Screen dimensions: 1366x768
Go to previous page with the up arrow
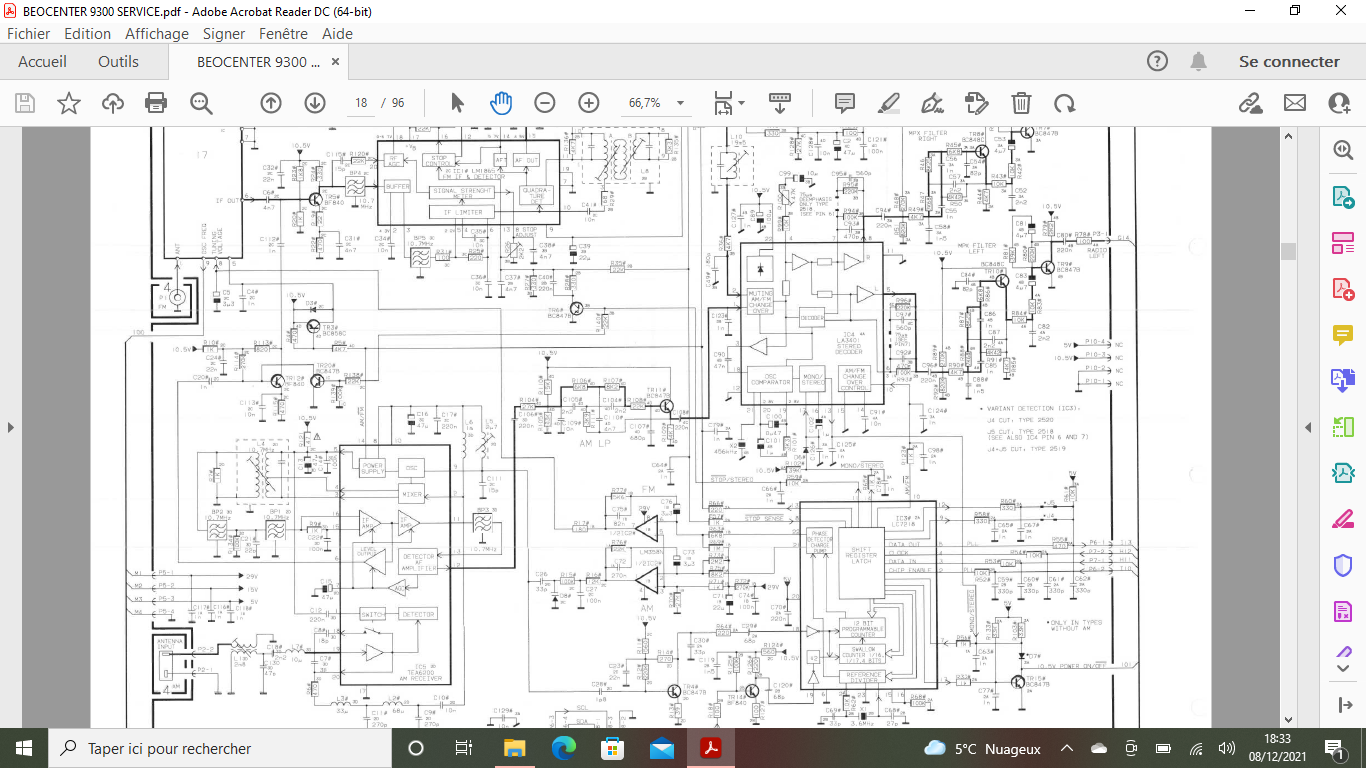(x=271, y=103)
